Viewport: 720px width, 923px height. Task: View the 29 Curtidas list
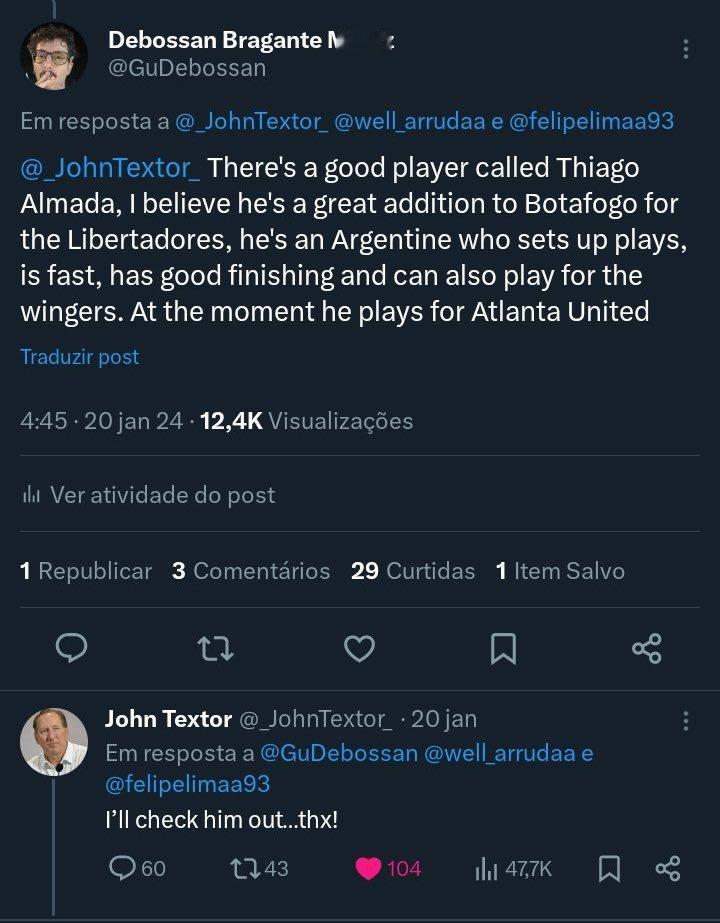click(413, 571)
